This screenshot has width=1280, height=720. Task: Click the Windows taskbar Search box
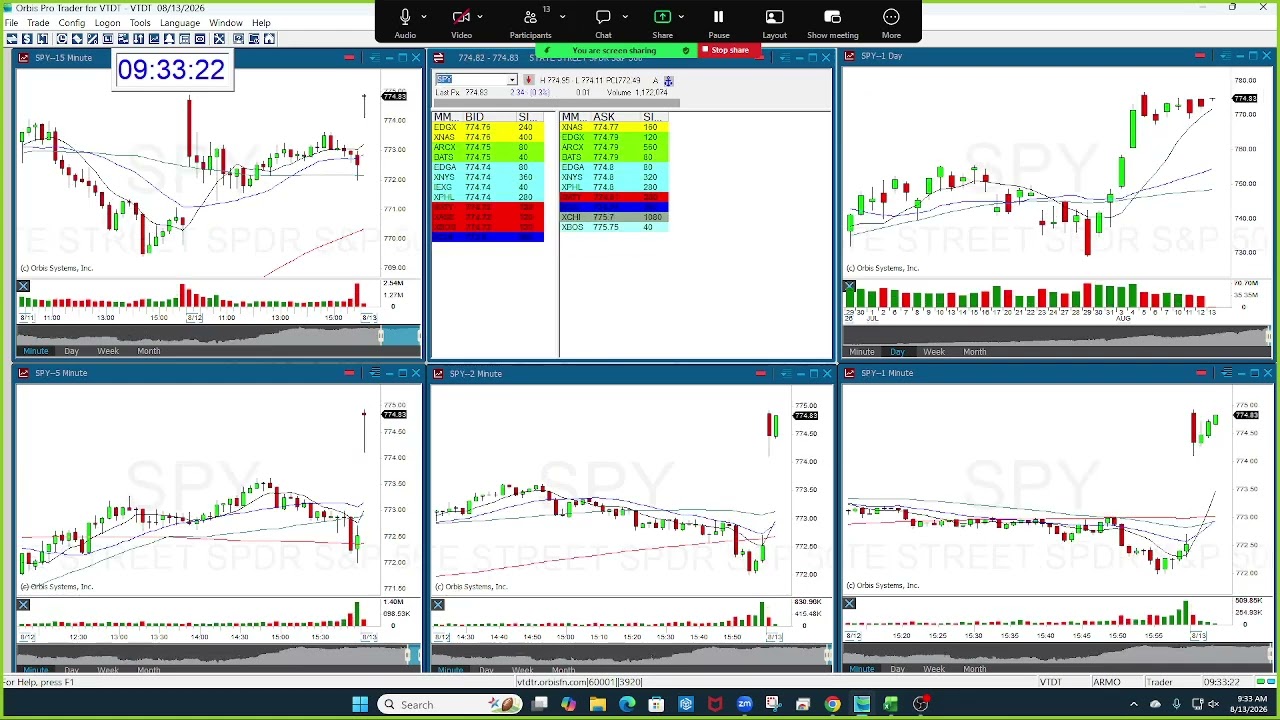tap(450, 705)
